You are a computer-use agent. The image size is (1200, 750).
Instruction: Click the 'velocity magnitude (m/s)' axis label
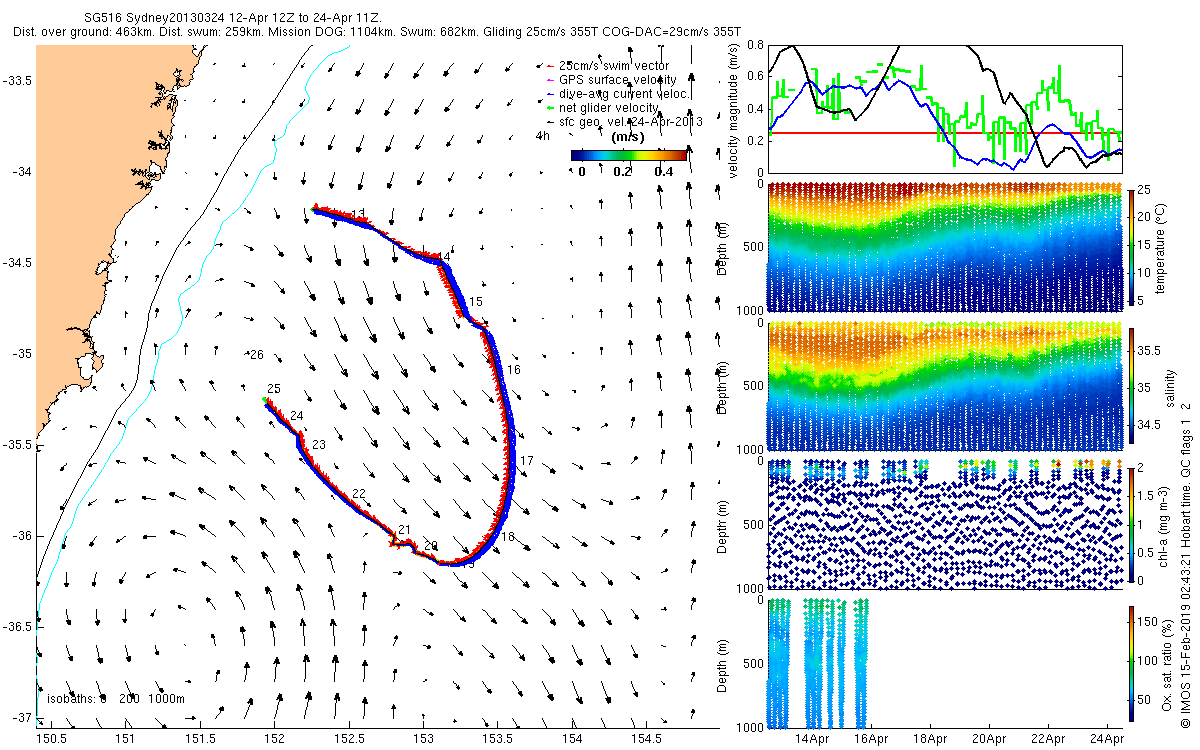(735, 109)
